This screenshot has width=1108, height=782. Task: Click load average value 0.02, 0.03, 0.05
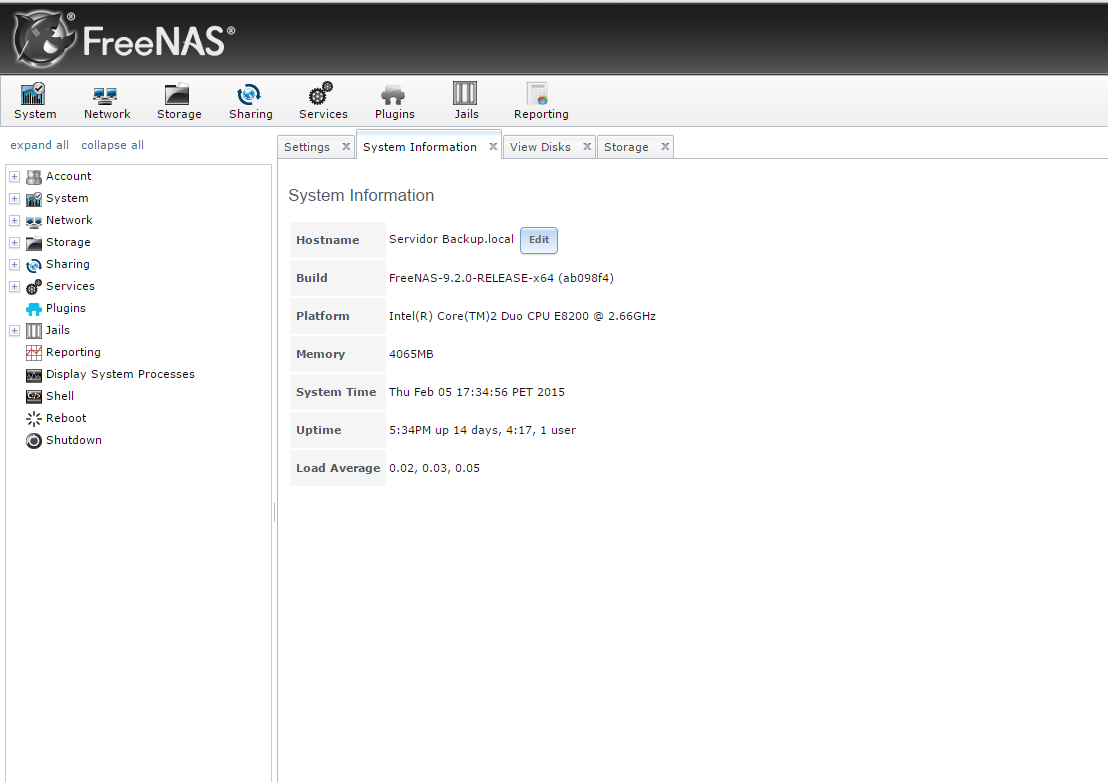click(x=435, y=468)
